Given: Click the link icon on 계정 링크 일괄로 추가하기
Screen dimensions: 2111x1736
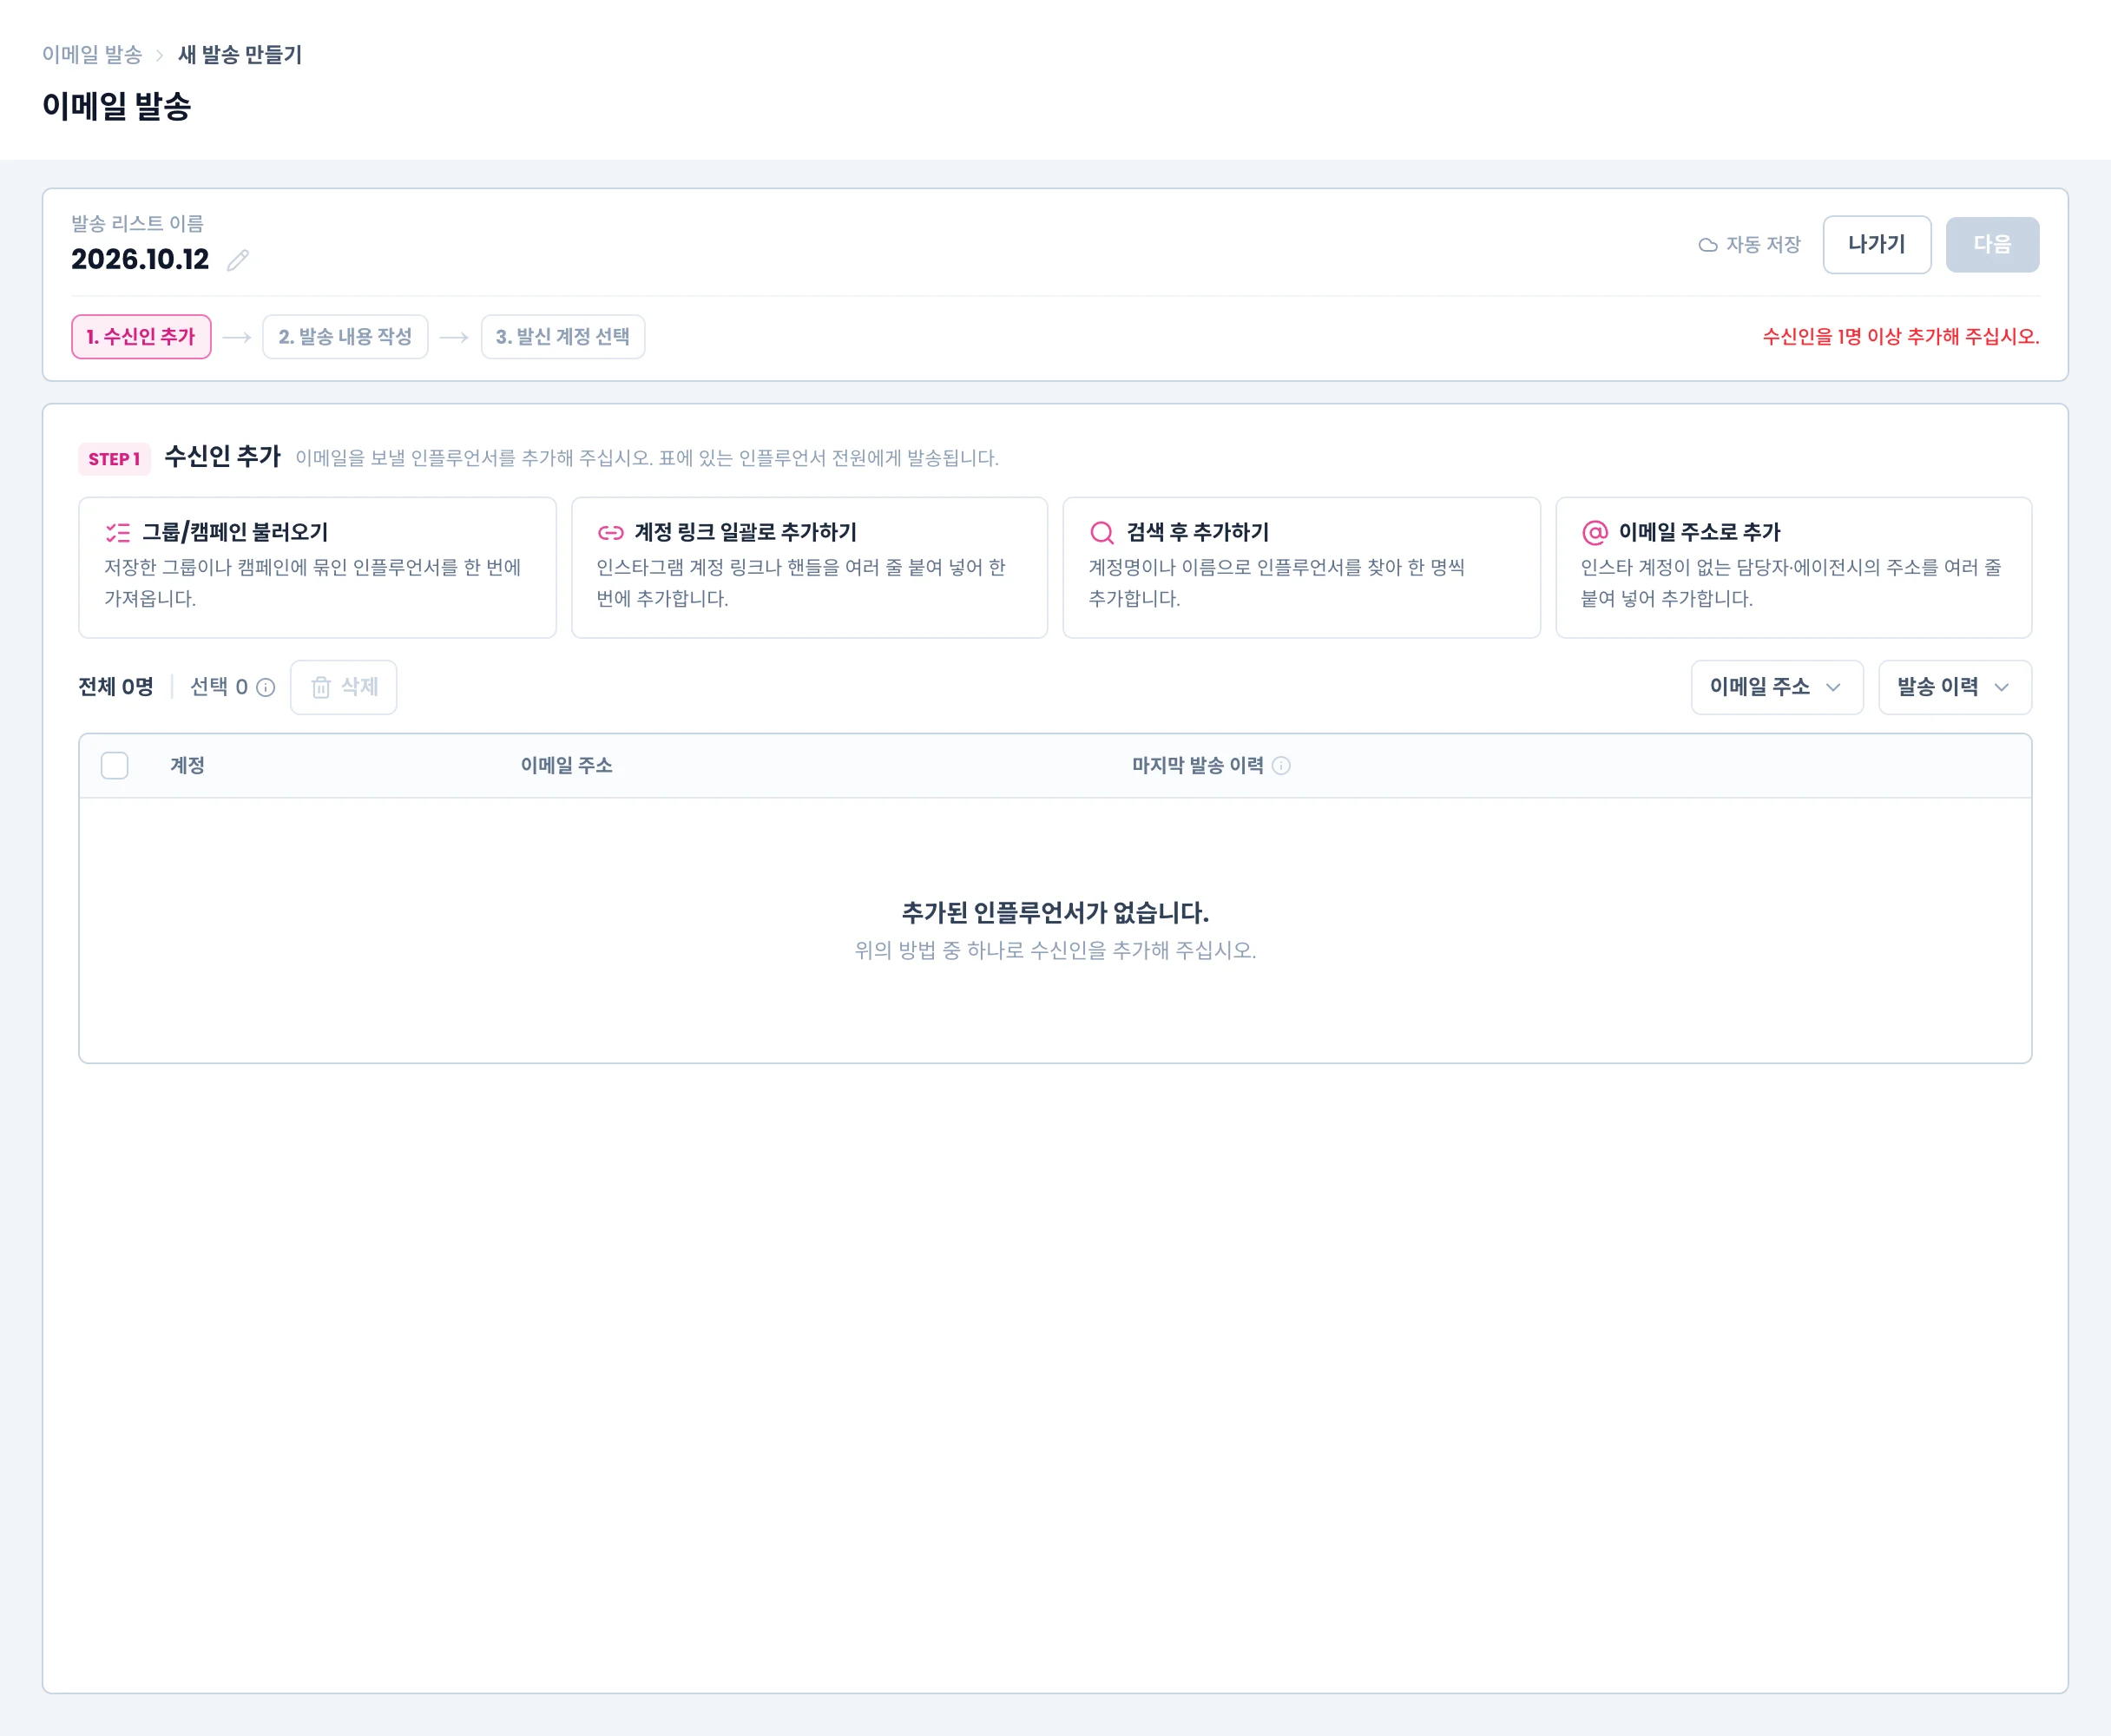Looking at the screenshot, I should pos(610,533).
